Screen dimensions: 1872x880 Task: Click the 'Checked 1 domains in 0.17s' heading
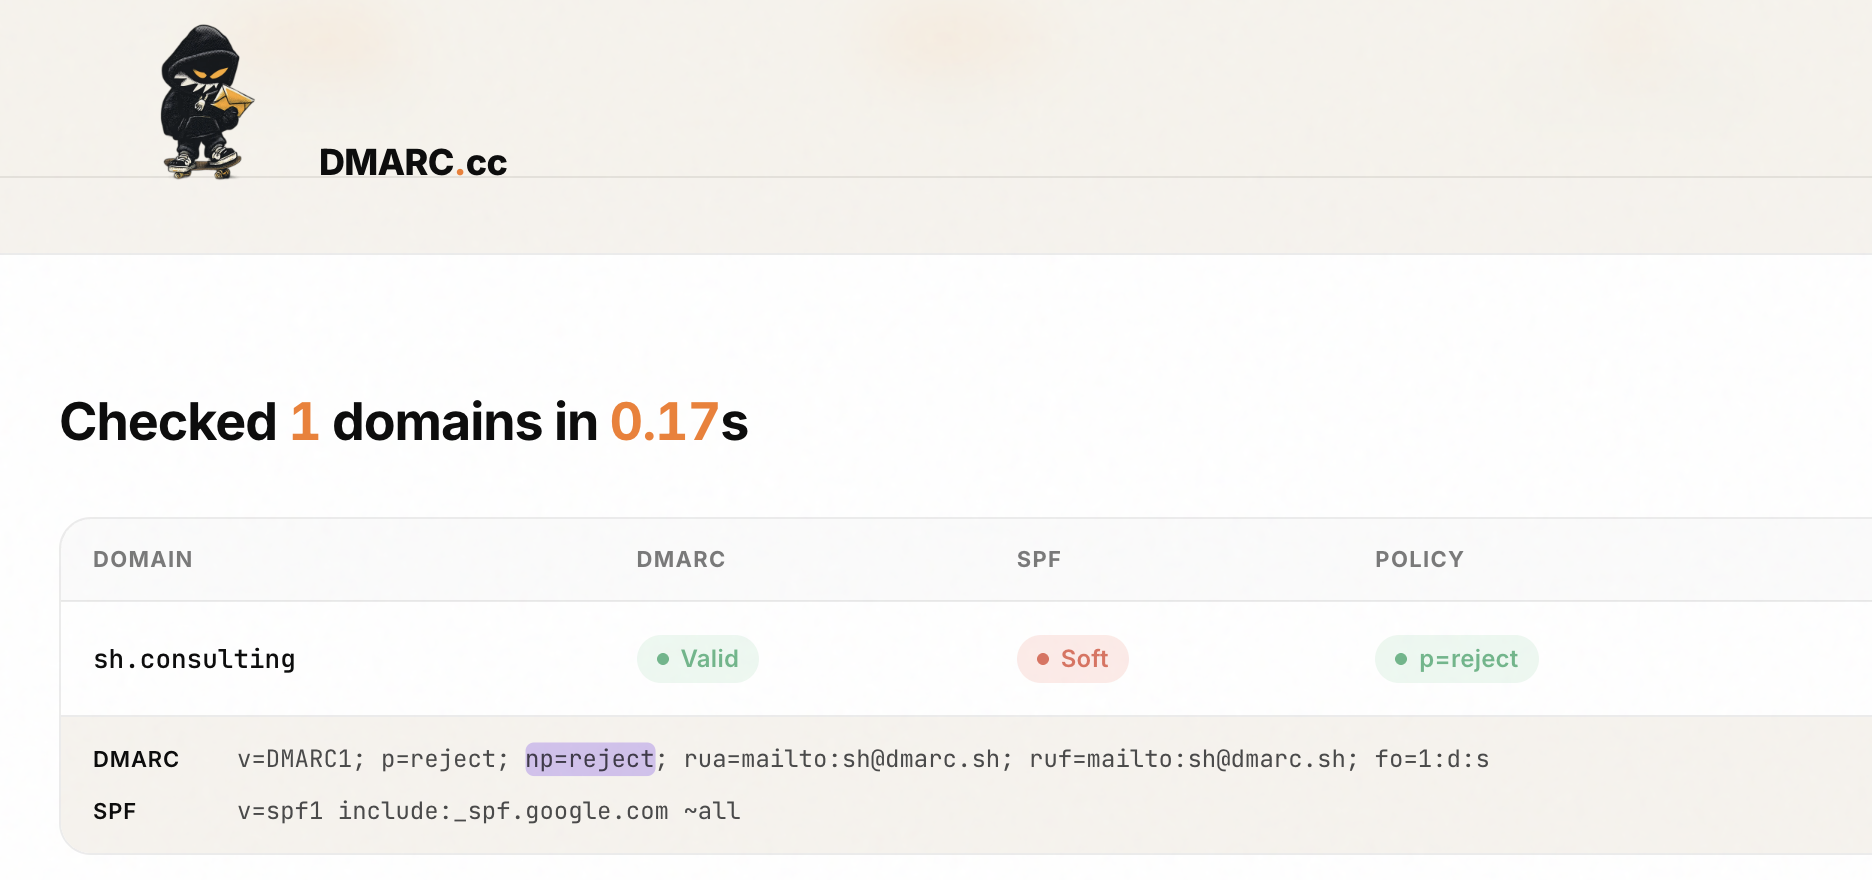(404, 421)
